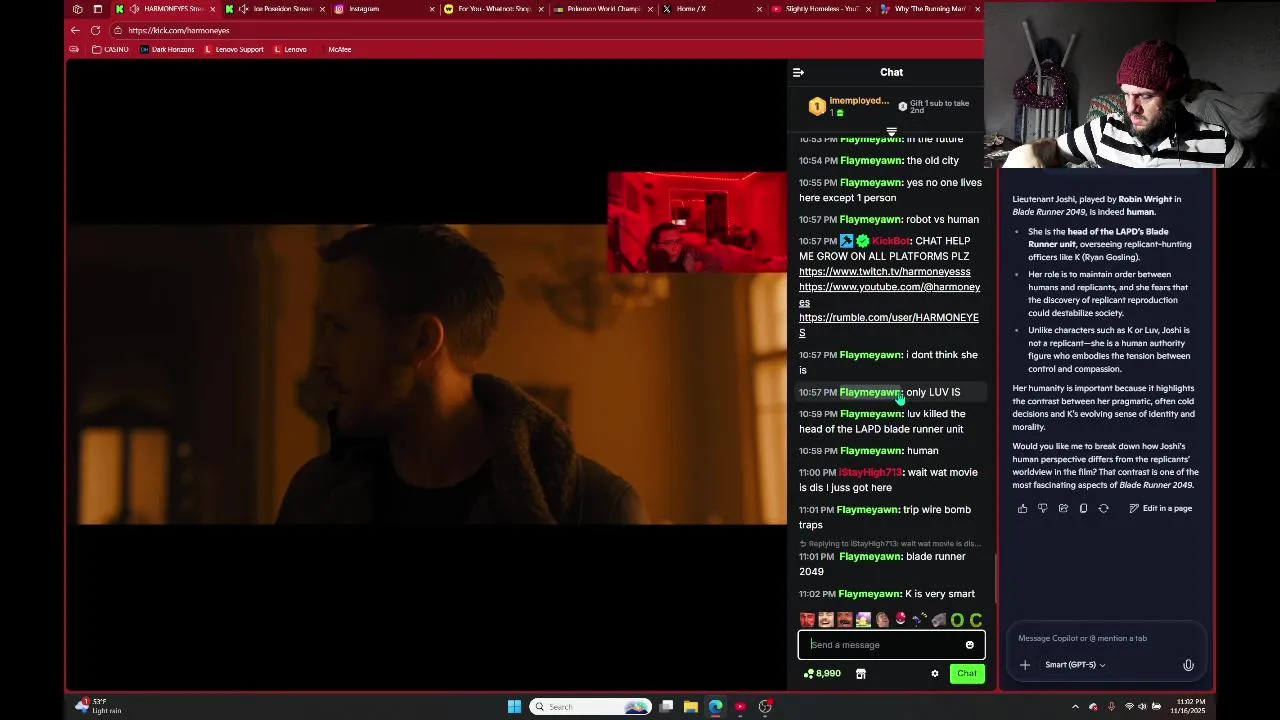Reload the page with the refresh icon
The width and height of the screenshot is (1280, 720).
95,30
